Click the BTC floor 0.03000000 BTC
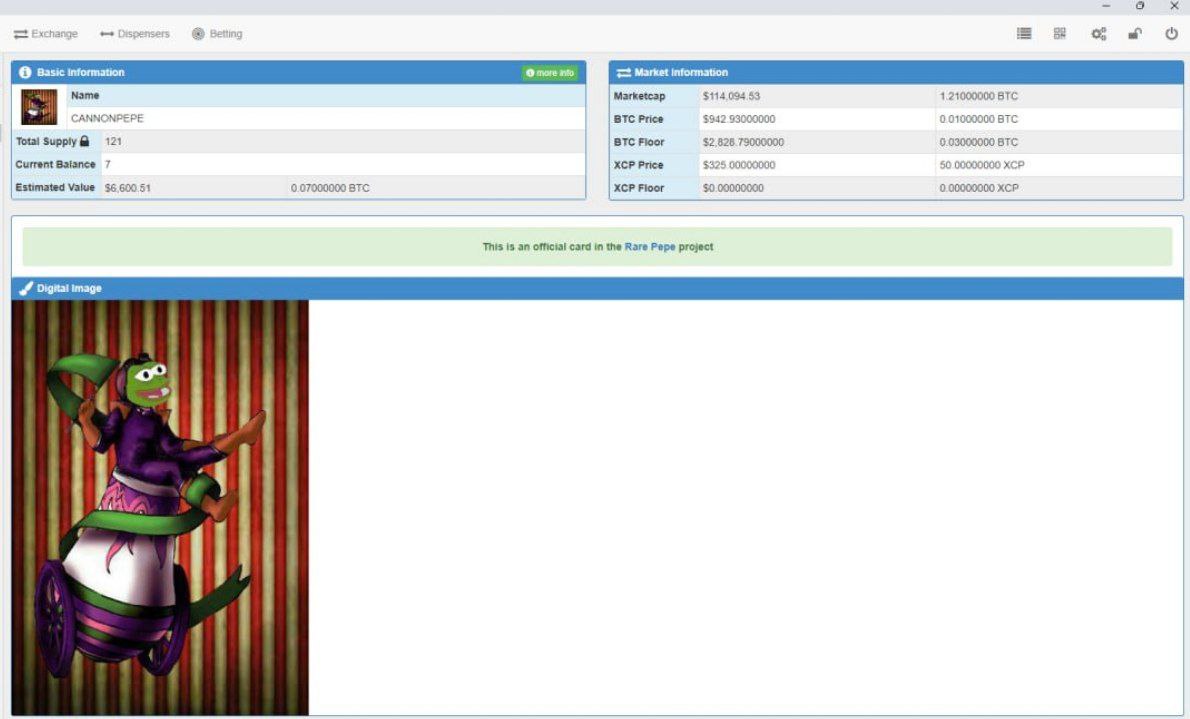 [x=979, y=142]
